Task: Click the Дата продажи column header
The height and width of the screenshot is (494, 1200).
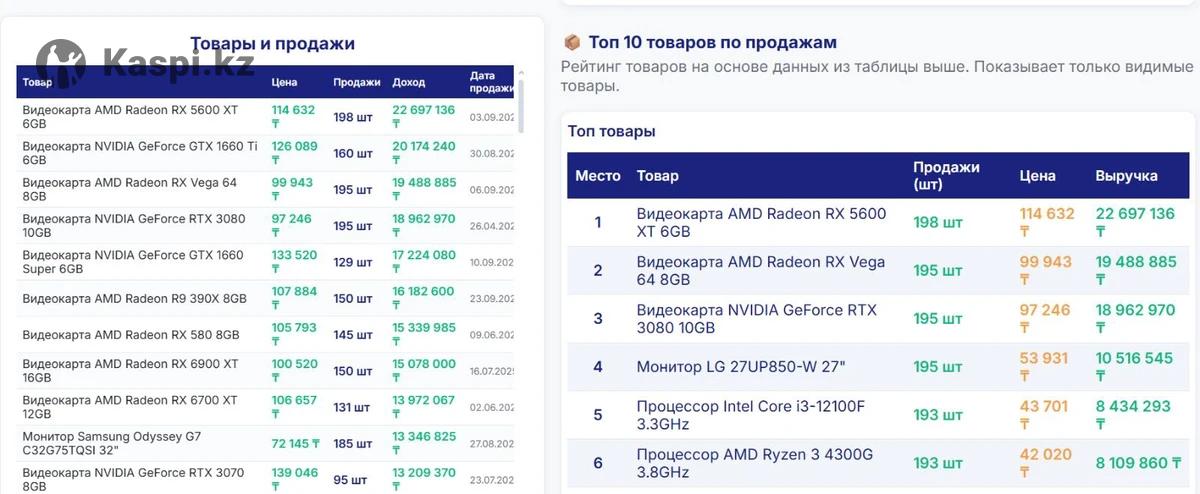Action: (489, 82)
